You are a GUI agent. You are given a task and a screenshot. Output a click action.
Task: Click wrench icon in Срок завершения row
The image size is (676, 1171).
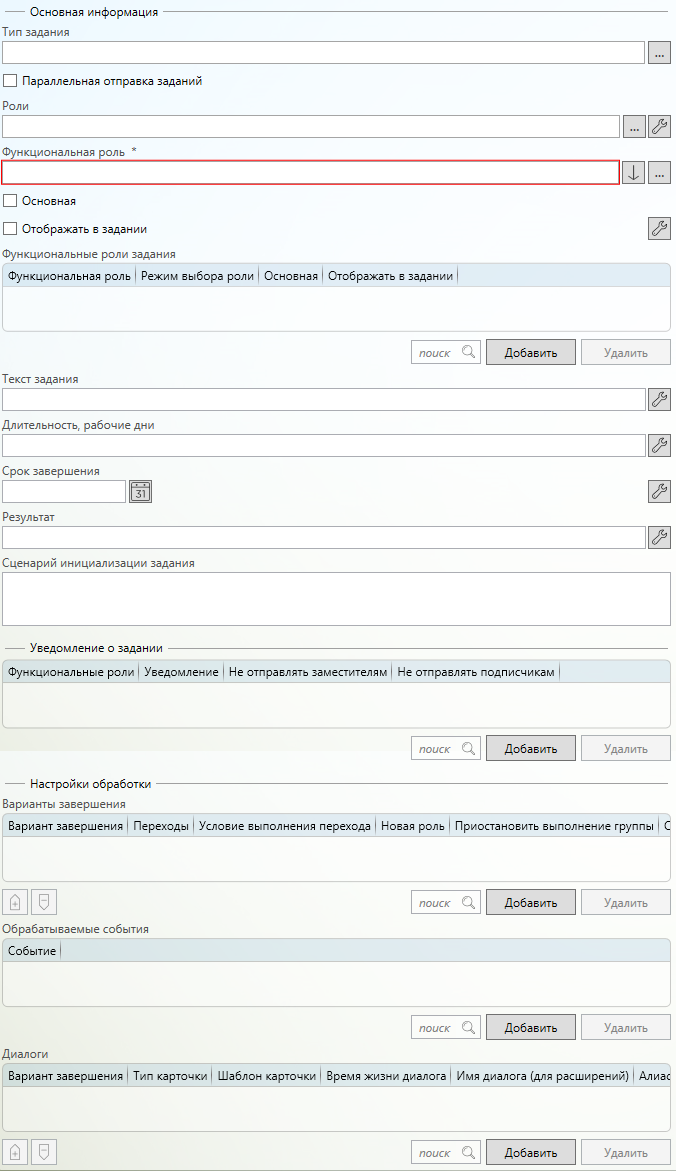pos(660,491)
